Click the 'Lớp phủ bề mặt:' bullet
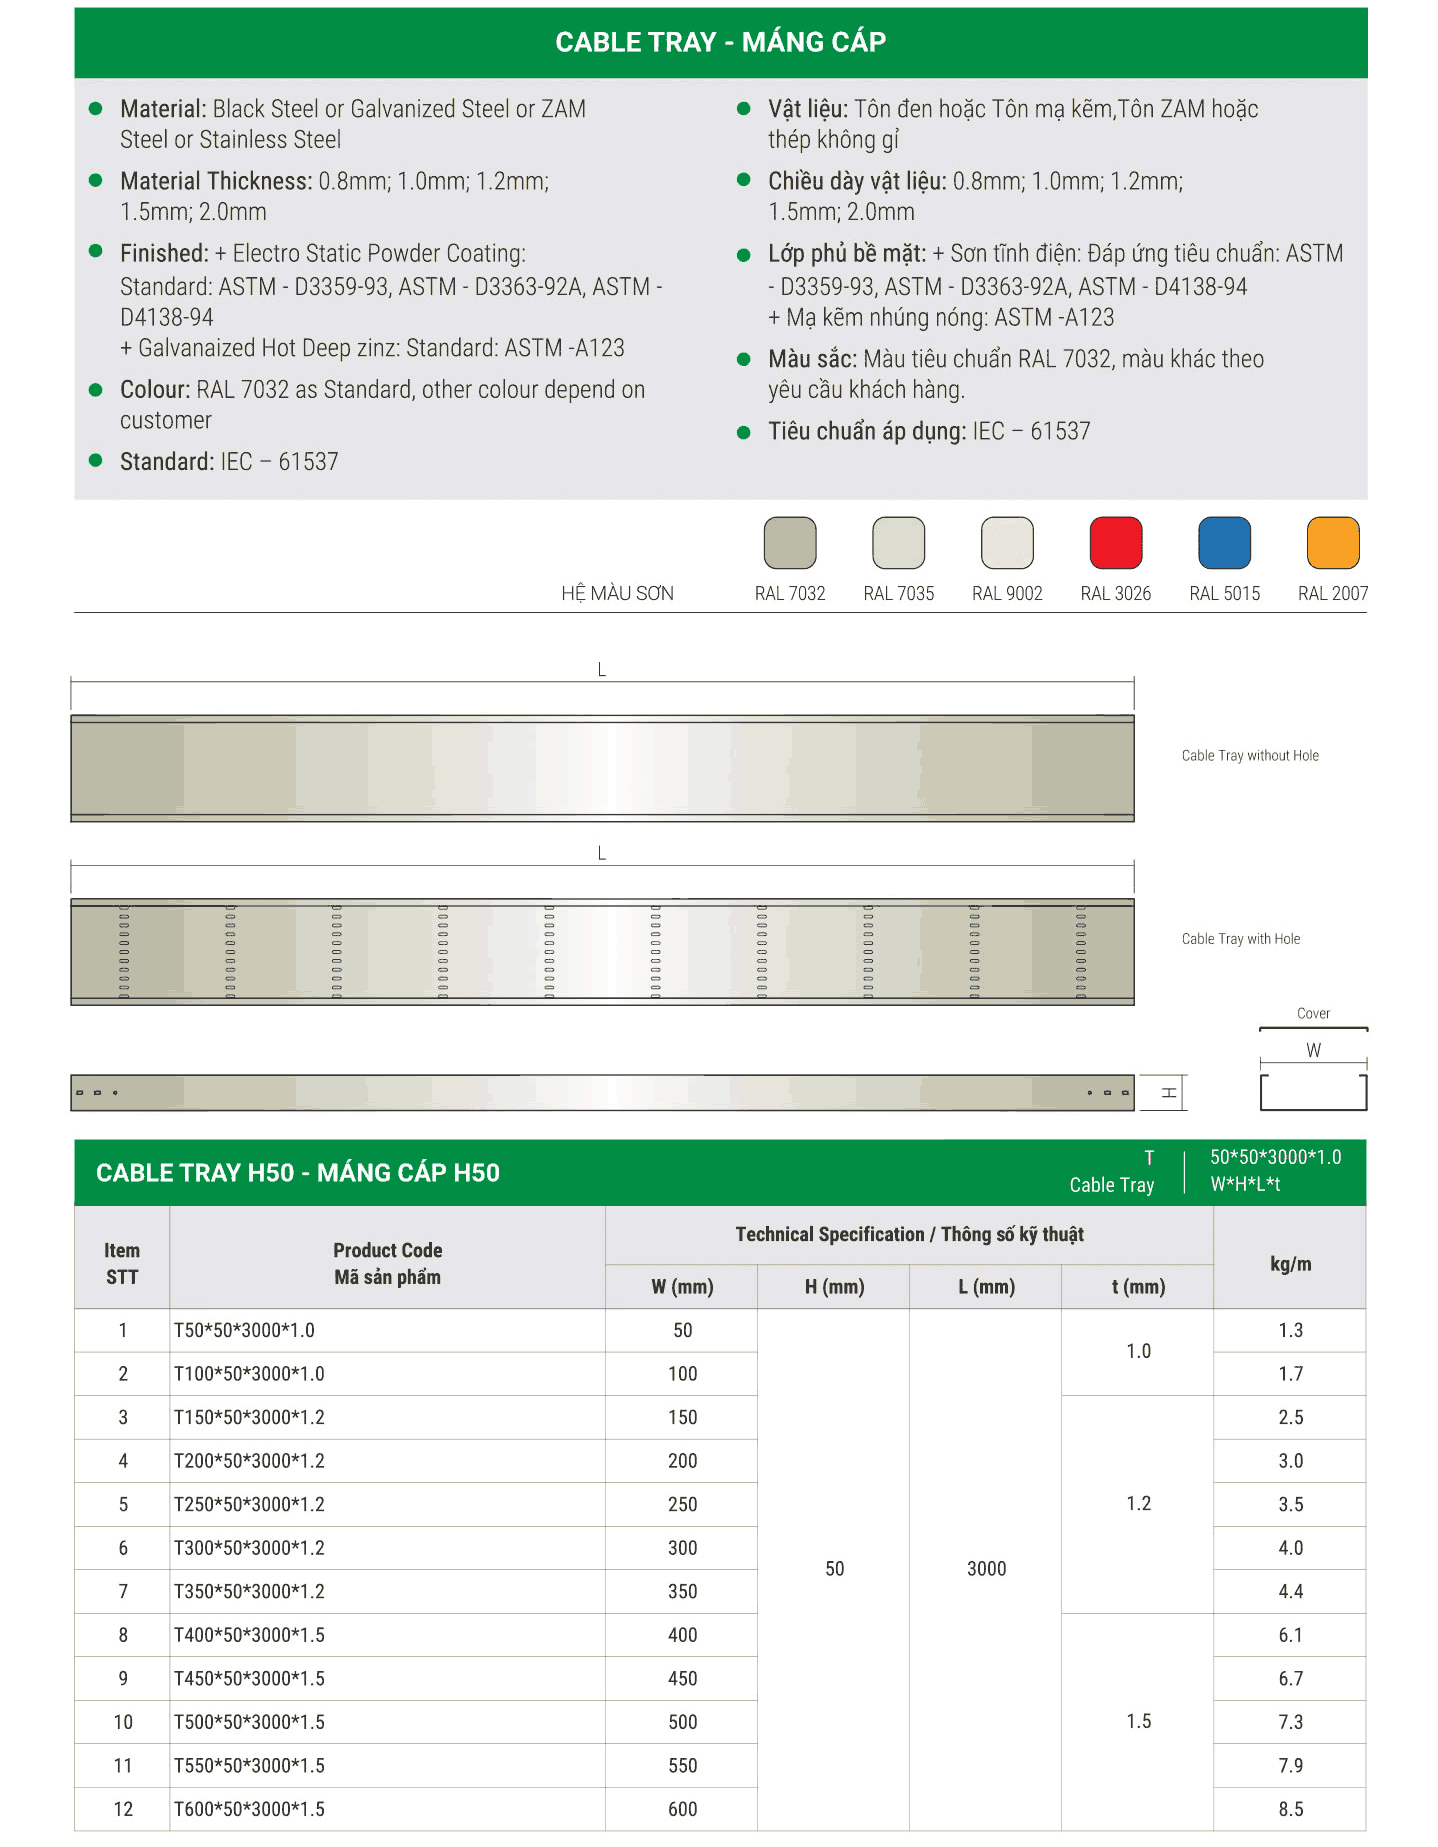1438x1847 pixels. [x=1055, y=285]
